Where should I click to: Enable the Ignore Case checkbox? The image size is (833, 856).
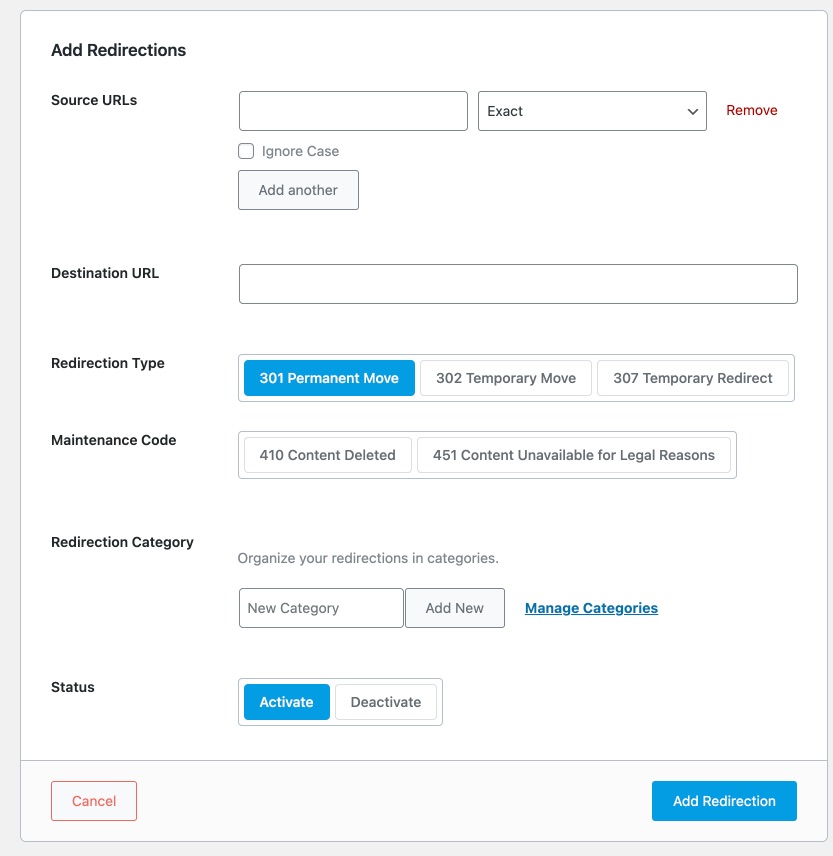(246, 151)
